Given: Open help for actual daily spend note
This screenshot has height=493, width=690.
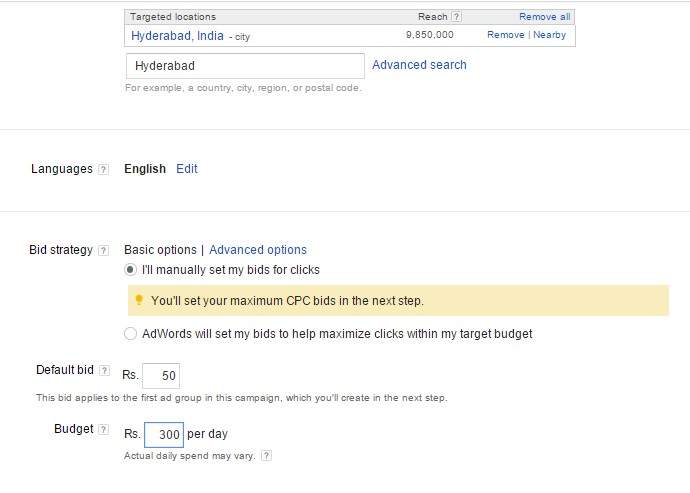Looking at the screenshot, I should pos(265,456).
